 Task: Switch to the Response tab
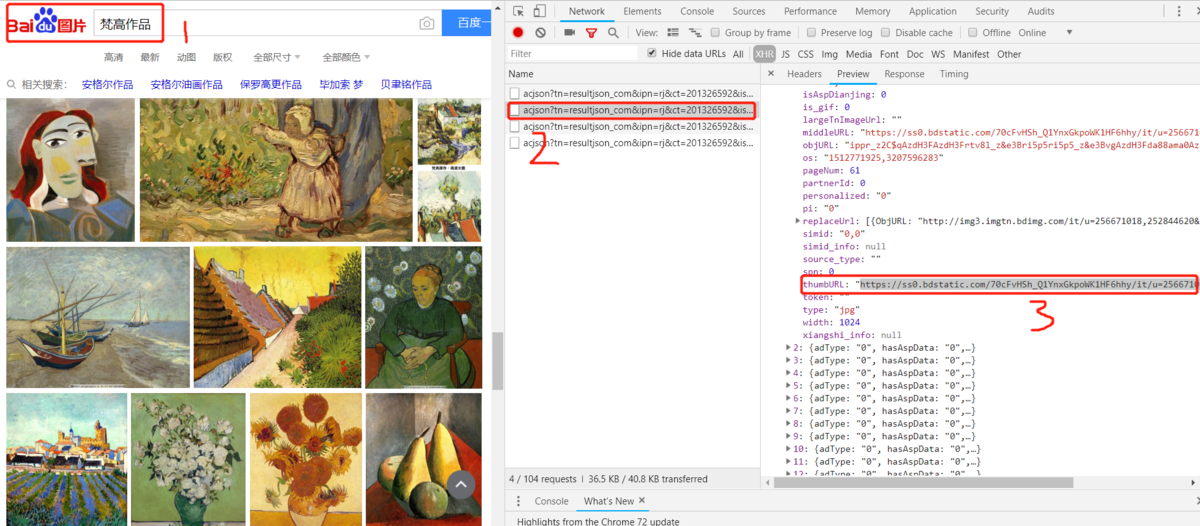point(904,74)
